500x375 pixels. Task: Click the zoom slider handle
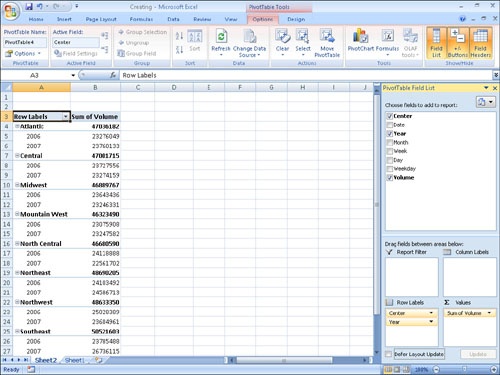464,369
